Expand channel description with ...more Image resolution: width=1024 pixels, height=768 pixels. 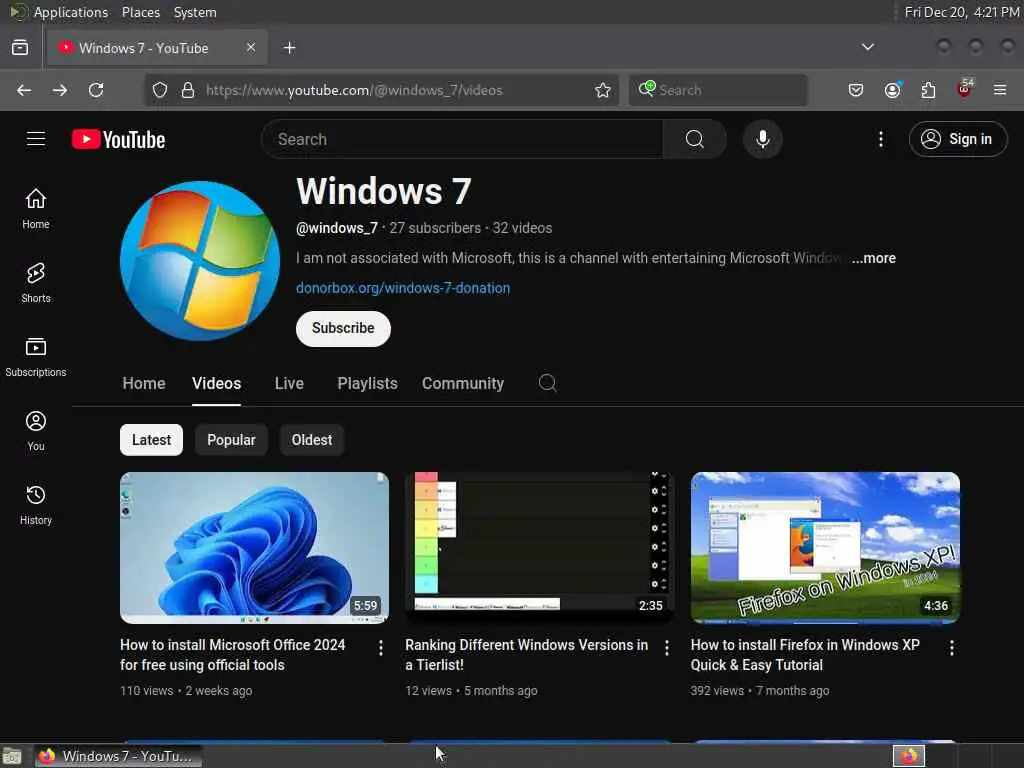pyautogui.click(x=873, y=258)
